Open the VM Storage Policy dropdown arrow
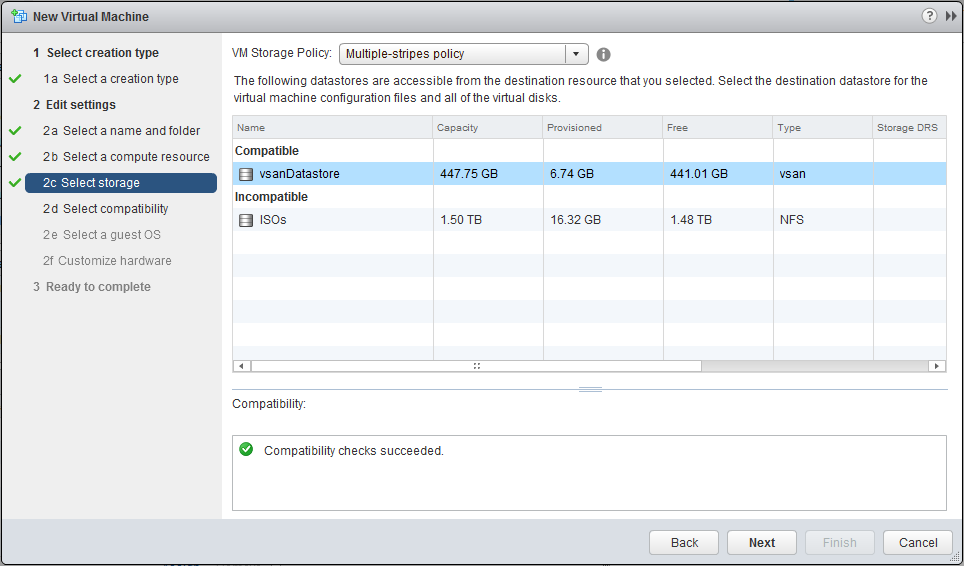The width and height of the screenshot is (964, 566). click(576, 54)
